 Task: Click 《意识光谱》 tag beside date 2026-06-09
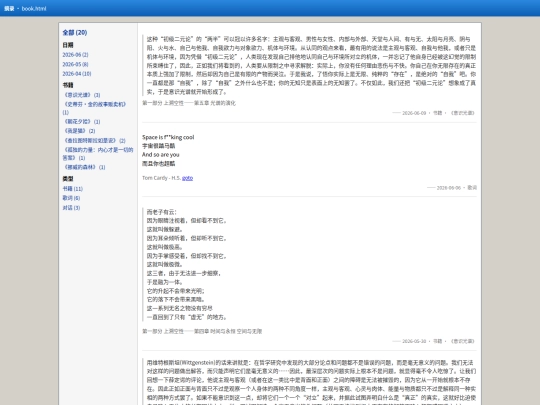463,113
